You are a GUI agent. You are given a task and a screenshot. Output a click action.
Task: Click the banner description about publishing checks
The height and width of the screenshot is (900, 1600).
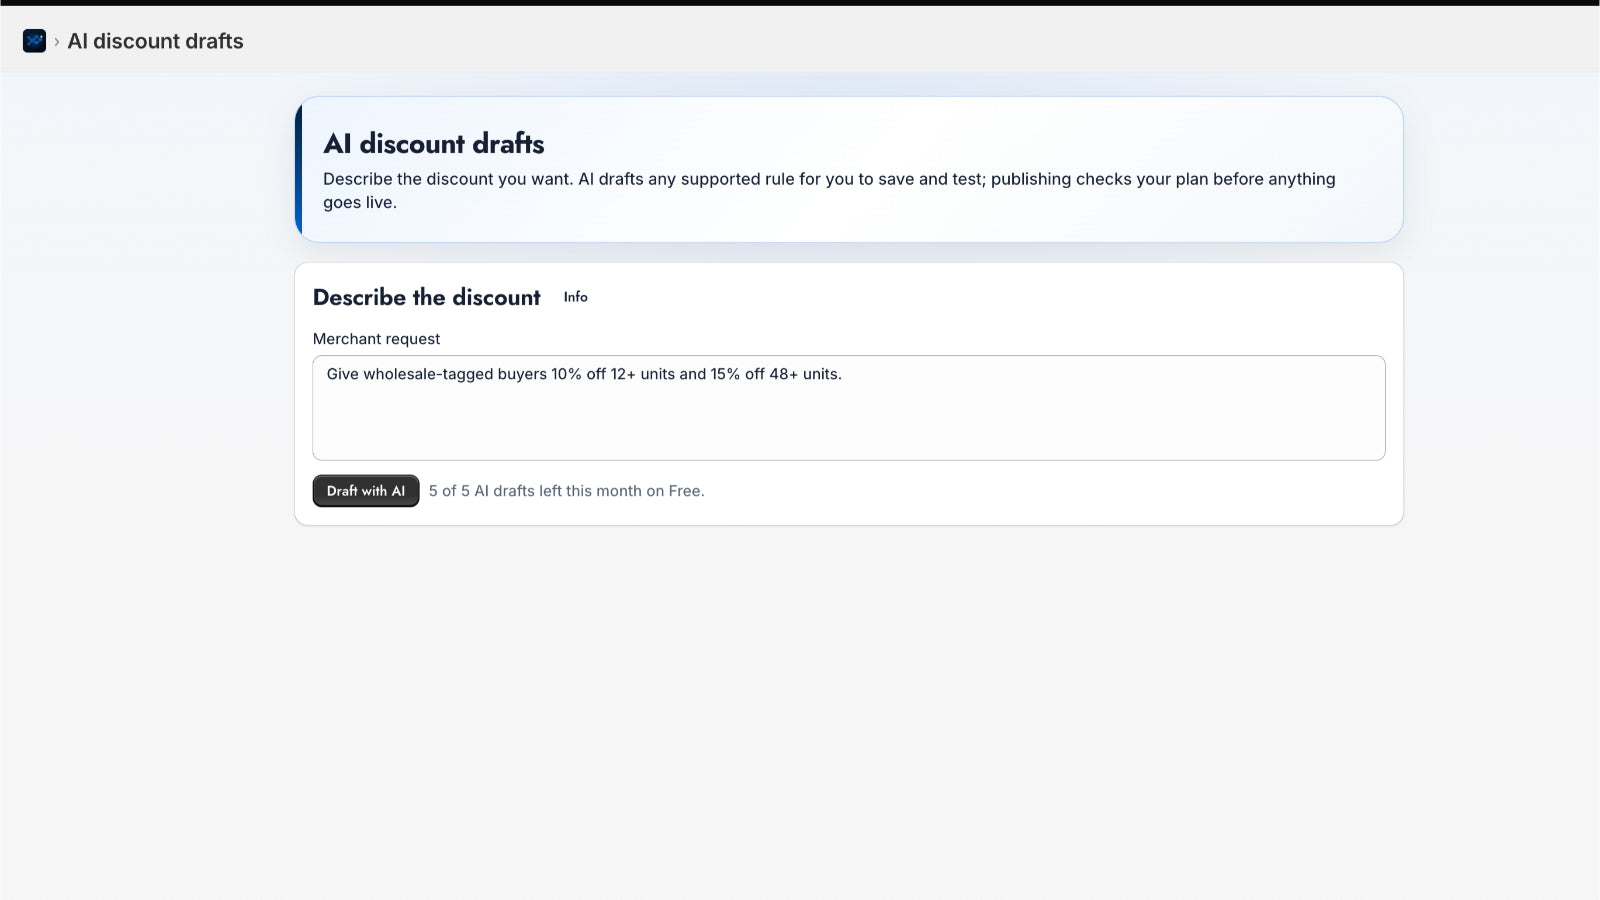click(829, 190)
